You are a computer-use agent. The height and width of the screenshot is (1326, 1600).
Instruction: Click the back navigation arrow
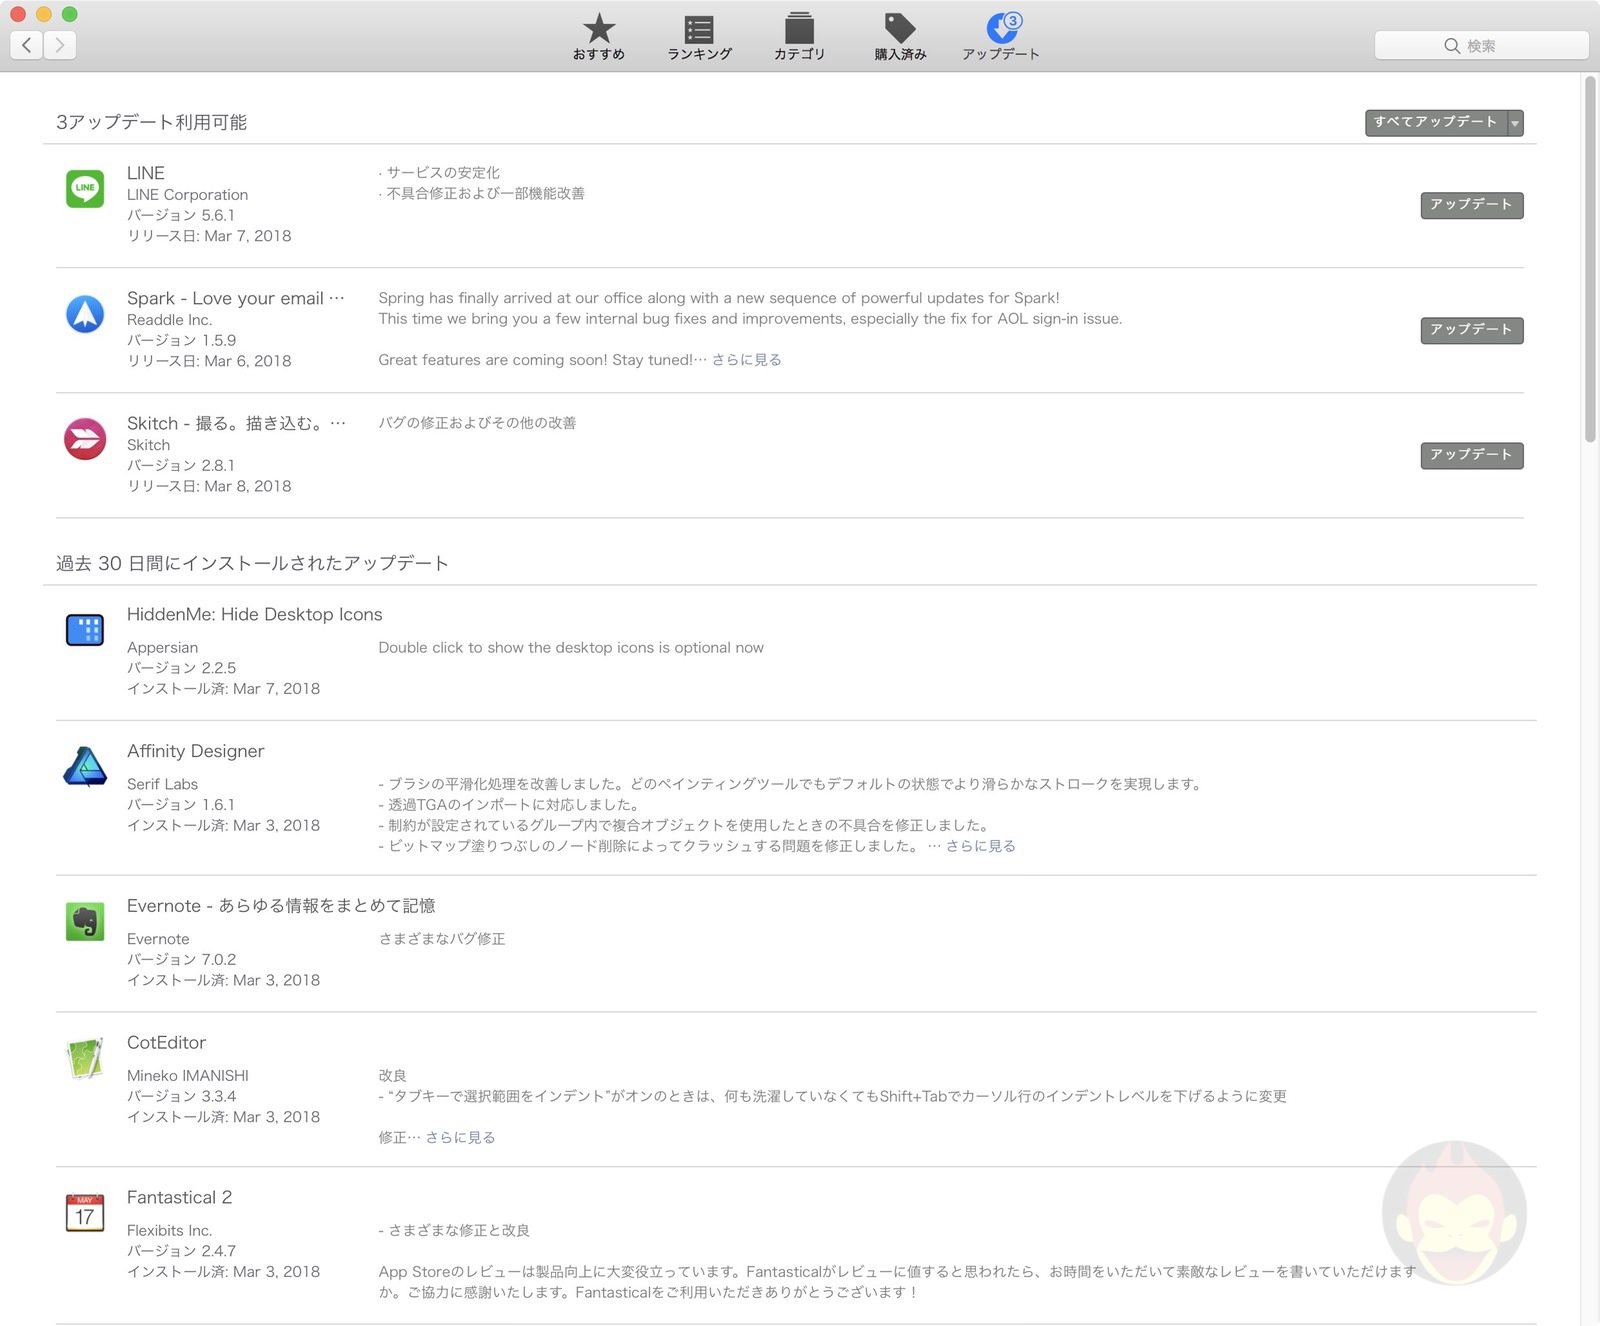(x=26, y=45)
